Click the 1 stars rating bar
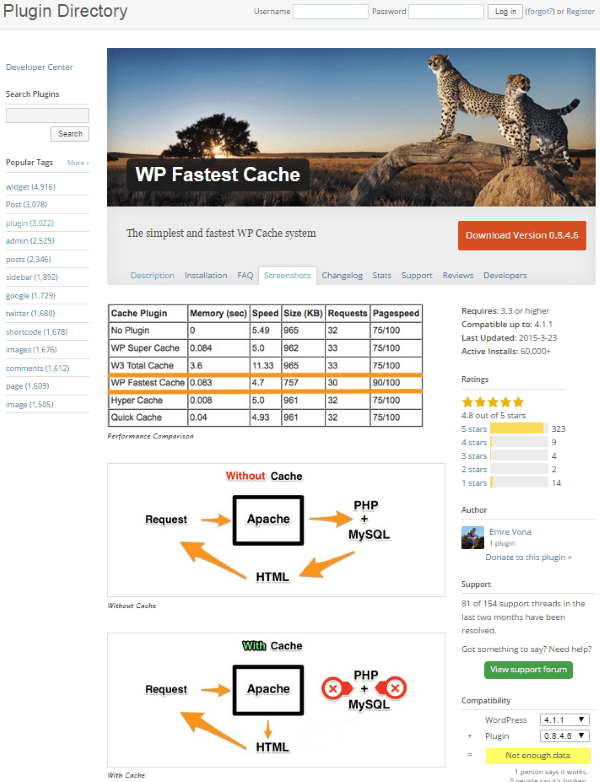The image size is (600, 782). coord(519,482)
